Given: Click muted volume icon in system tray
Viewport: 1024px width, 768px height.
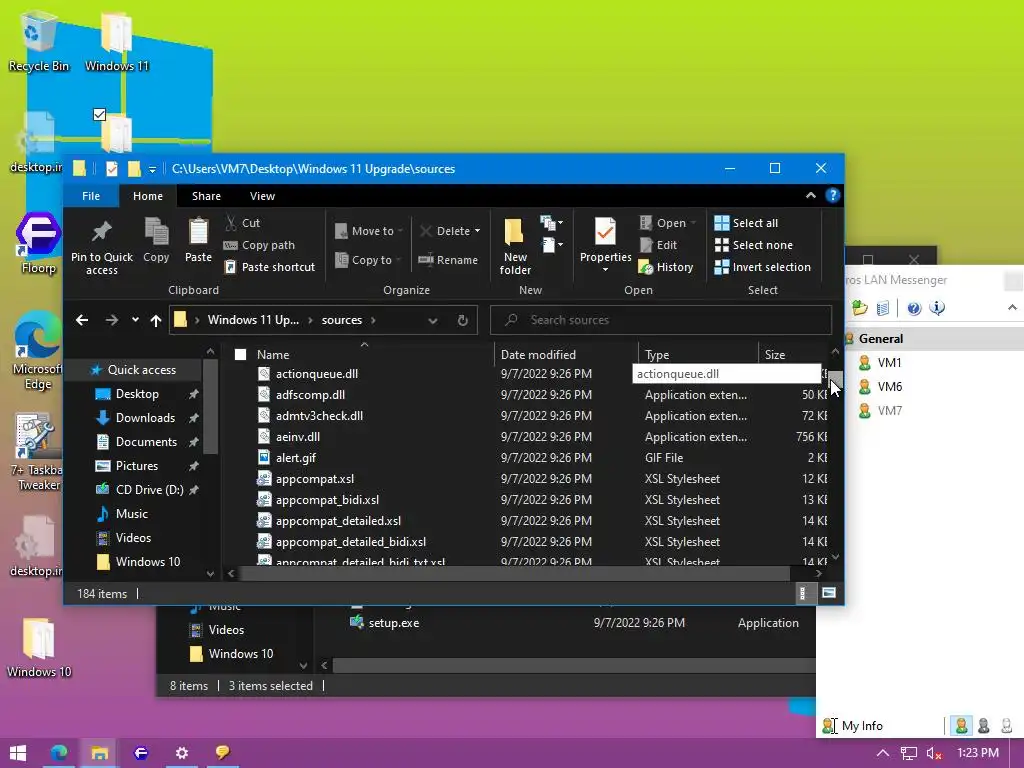Looking at the screenshot, I should point(934,753).
